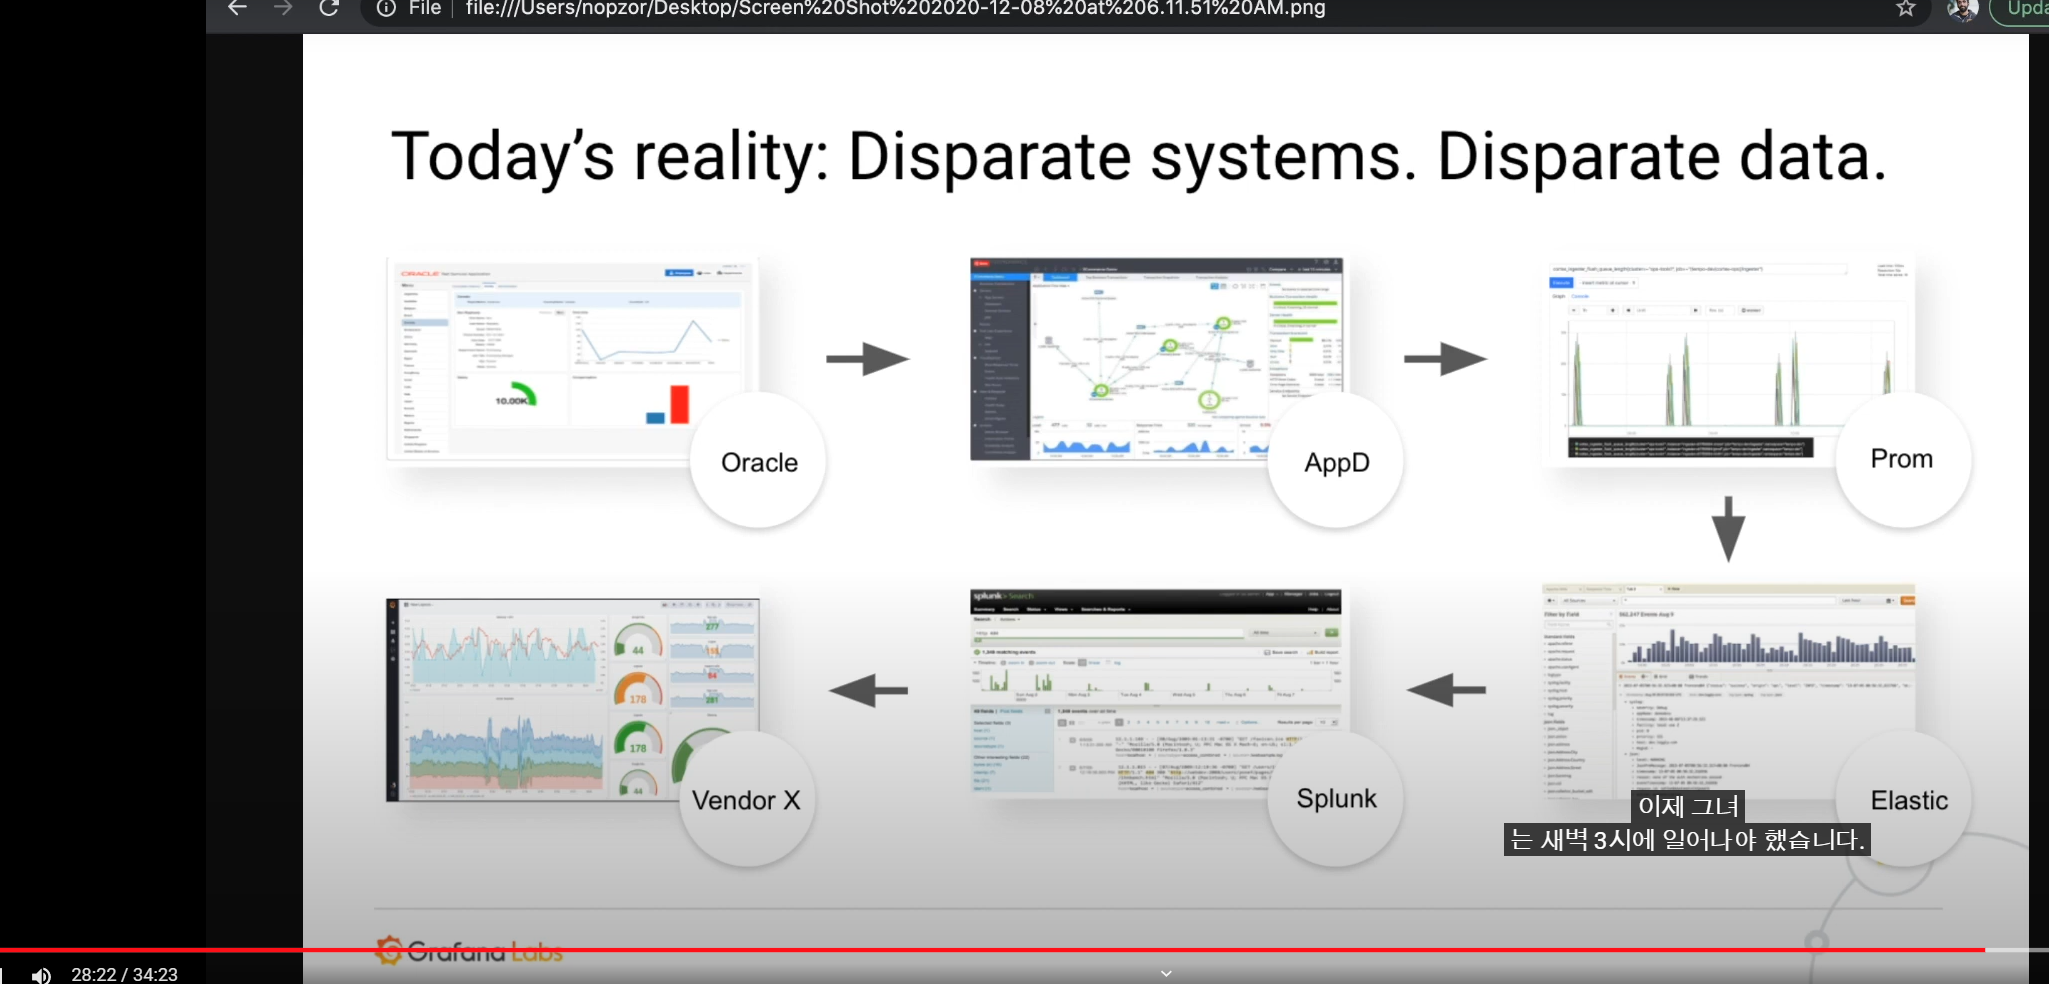Click the site info icon beside File
The image size is (2049, 984).
[386, 8]
